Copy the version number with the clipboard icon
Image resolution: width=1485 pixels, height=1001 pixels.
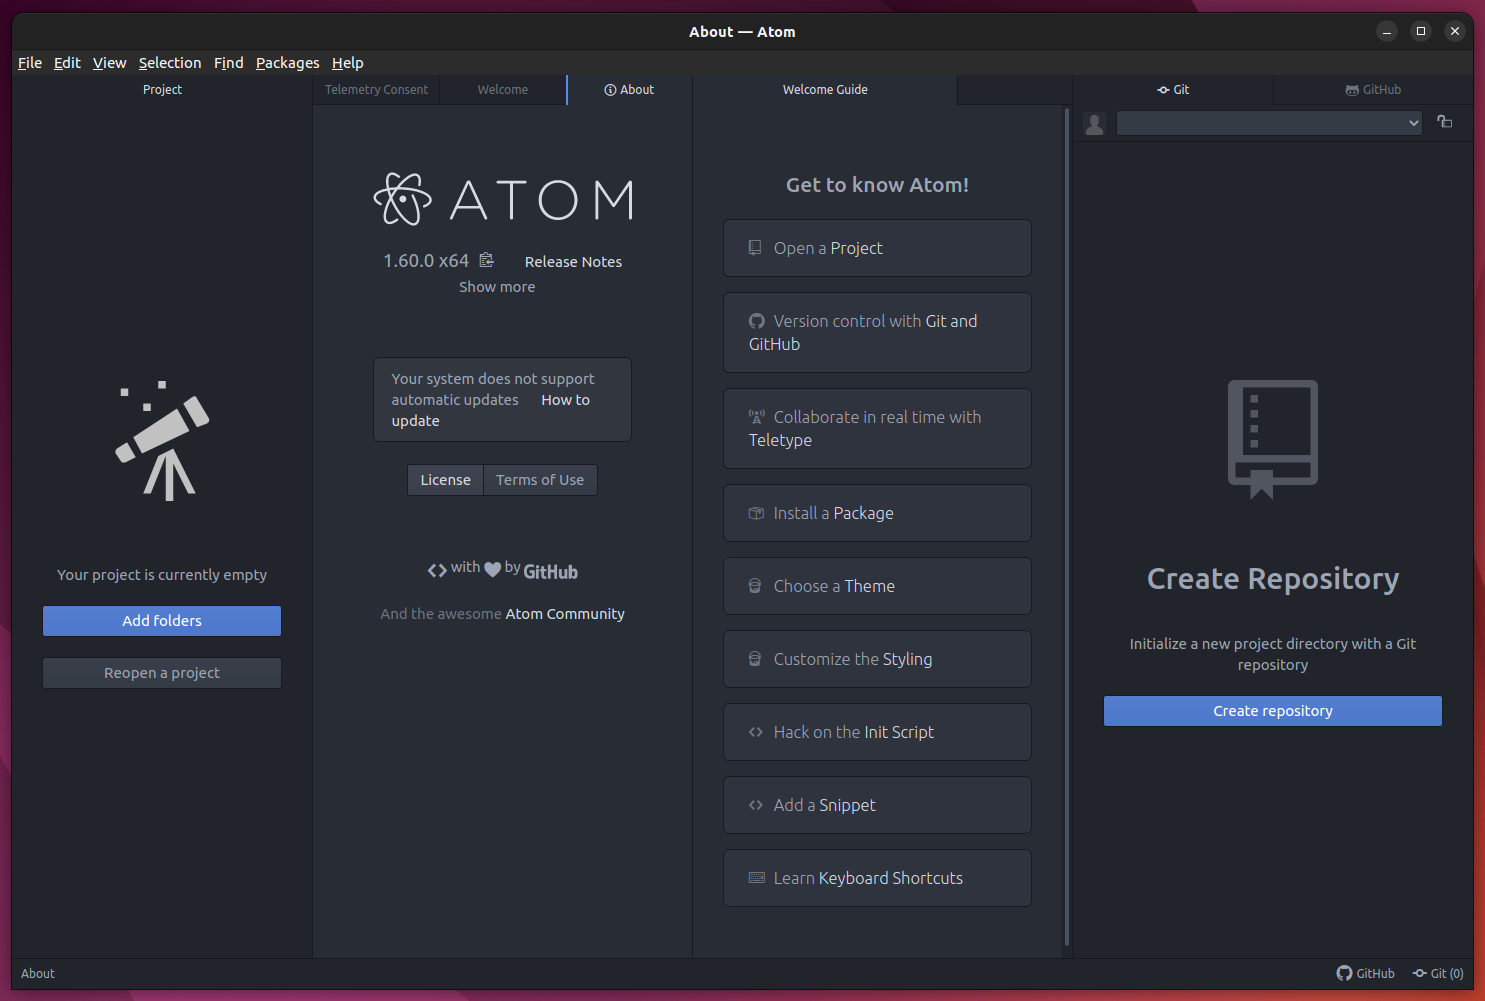pyautogui.click(x=486, y=260)
